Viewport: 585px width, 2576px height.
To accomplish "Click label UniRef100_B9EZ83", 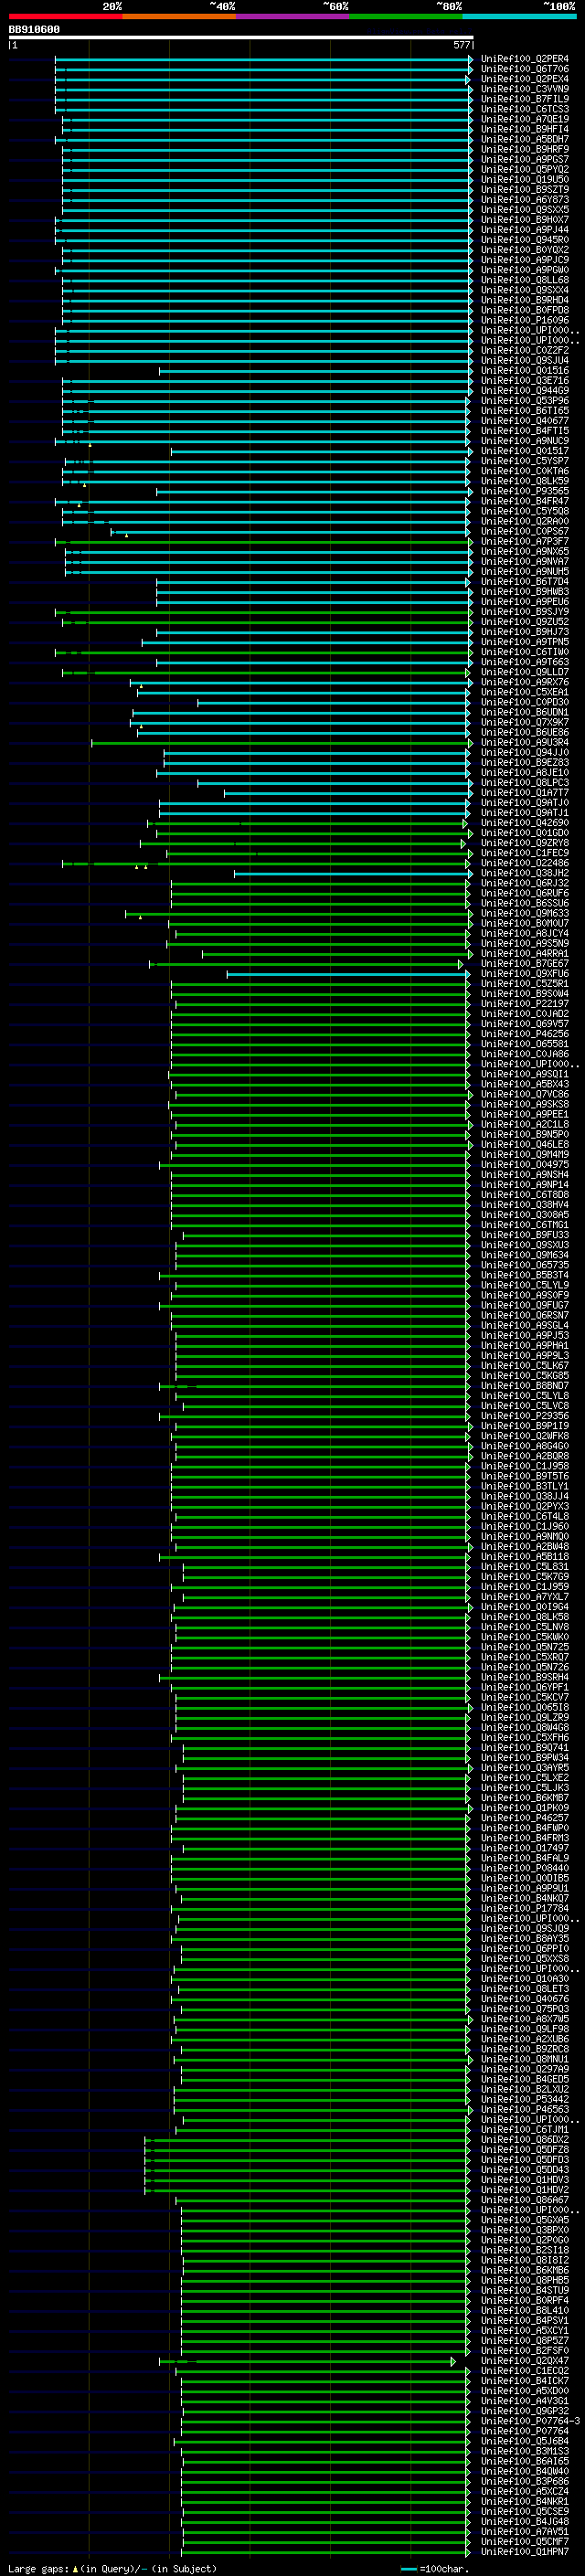I will coord(524,763).
